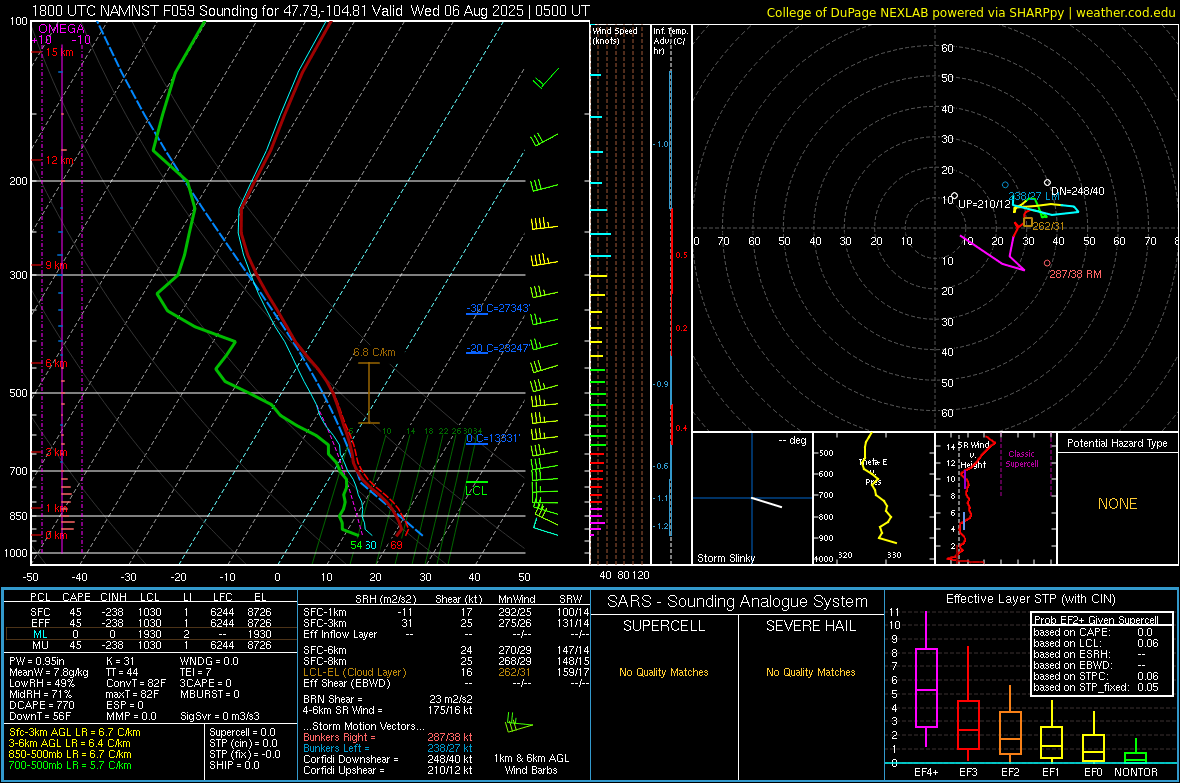Click the WNDG = 0.0 value
Image resolution: width=1180 pixels, height=783 pixels.
[x=209, y=661]
